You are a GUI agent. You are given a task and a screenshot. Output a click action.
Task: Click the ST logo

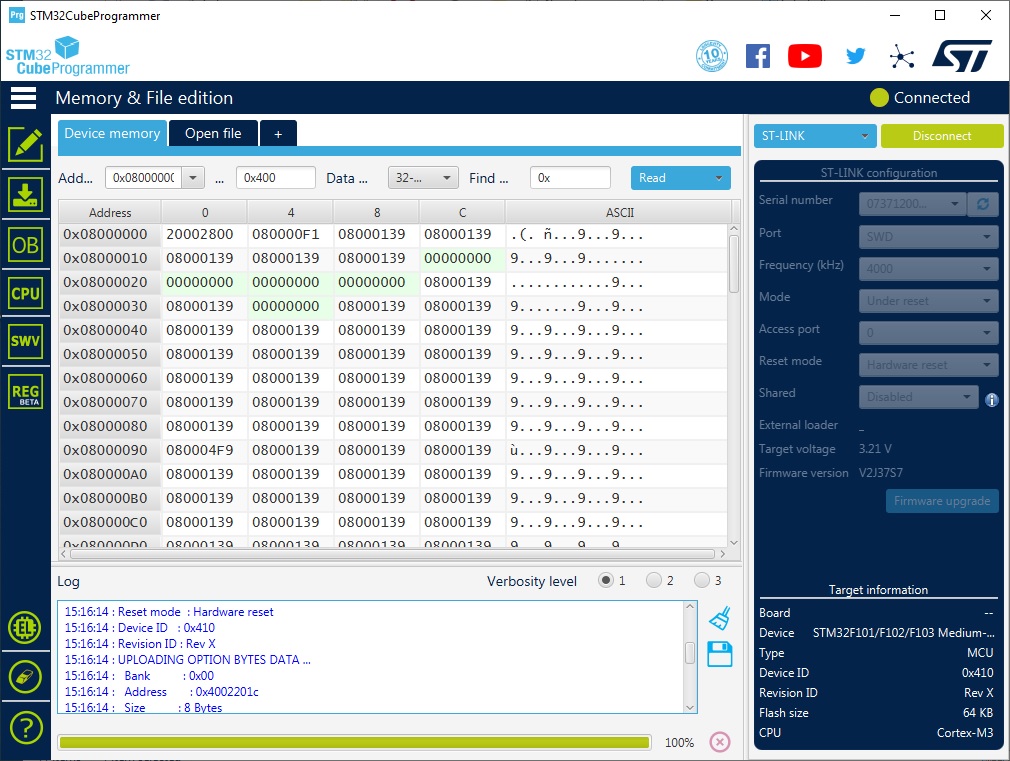tap(962, 56)
